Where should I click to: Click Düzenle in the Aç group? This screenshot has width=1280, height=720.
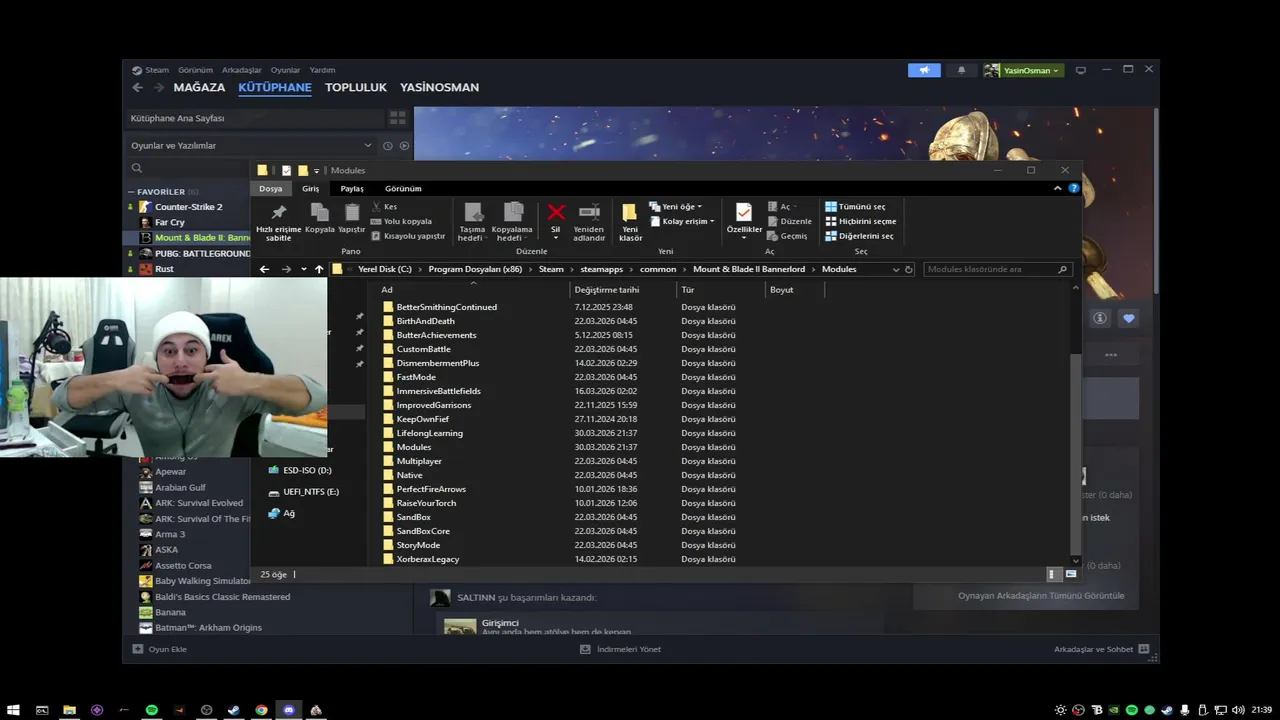click(790, 221)
